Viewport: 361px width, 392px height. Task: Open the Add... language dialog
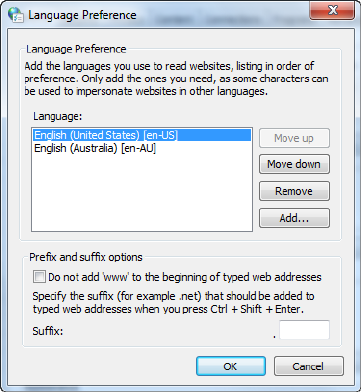(294, 218)
